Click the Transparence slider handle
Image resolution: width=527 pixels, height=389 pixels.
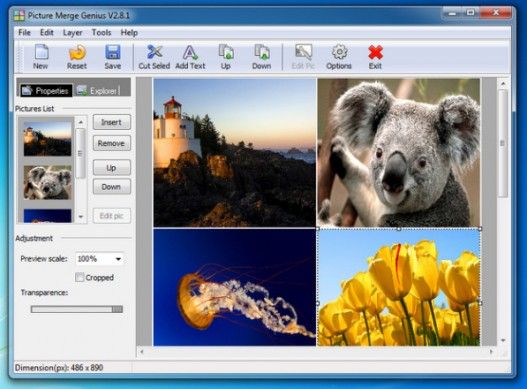[117, 309]
